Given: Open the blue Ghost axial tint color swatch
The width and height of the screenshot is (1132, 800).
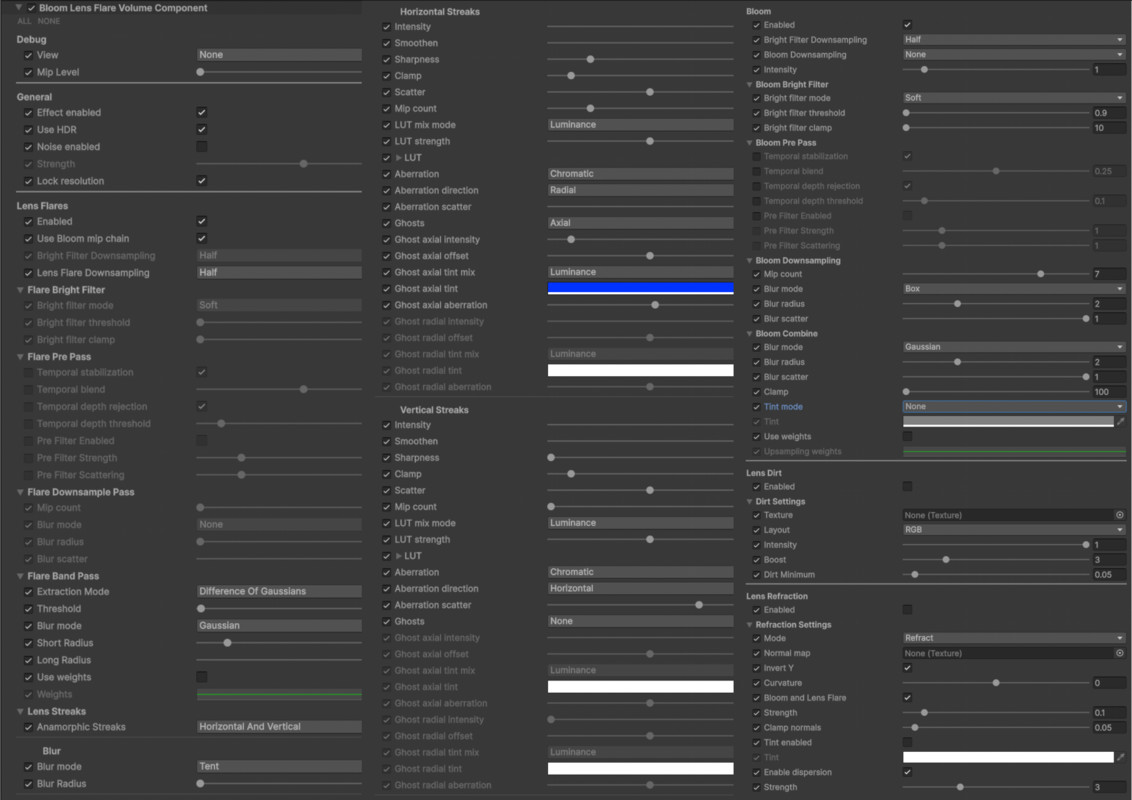Looking at the screenshot, I should coord(640,288).
